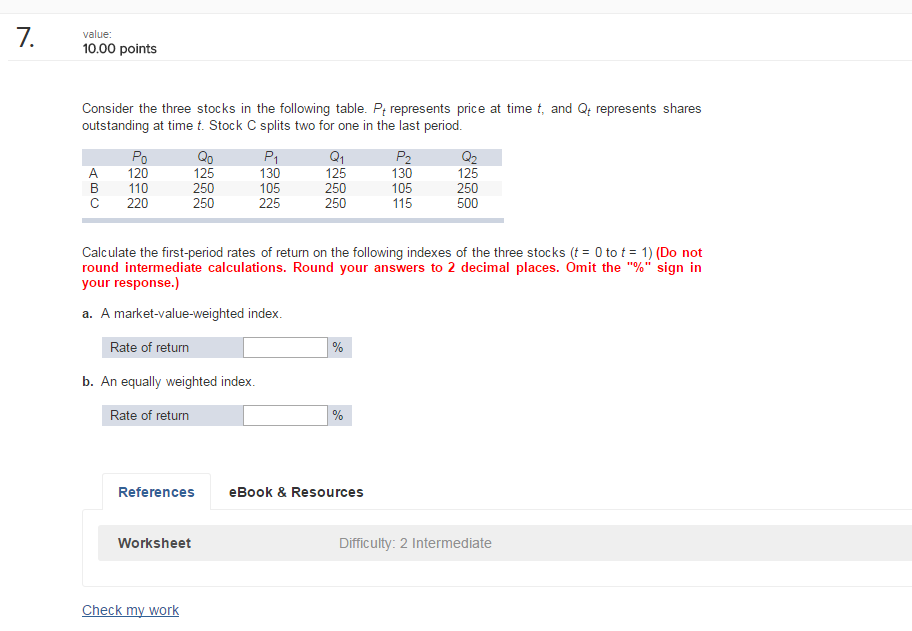Click inside the market-value-weighted rate of return field
Image resolution: width=912 pixels, height=631 pixels.
pyautogui.click(x=285, y=347)
